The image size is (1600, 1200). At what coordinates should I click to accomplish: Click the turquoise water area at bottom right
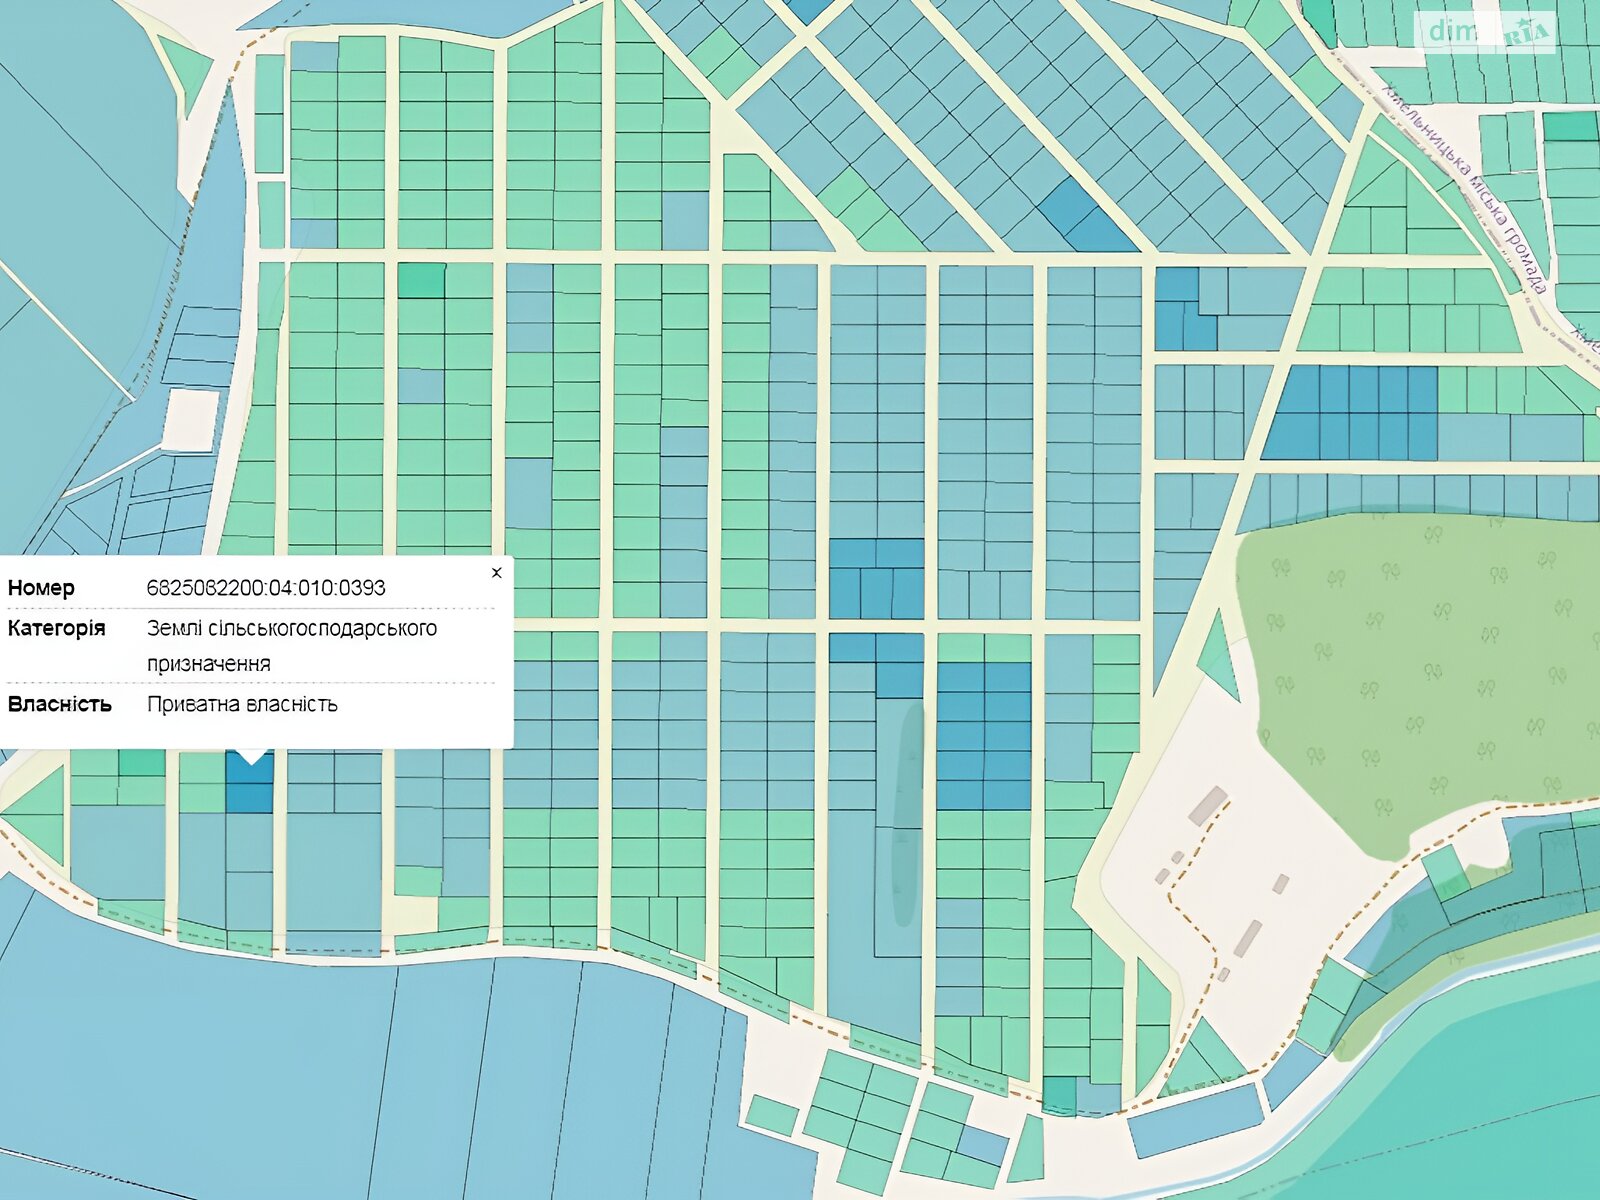pos(1480,1100)
